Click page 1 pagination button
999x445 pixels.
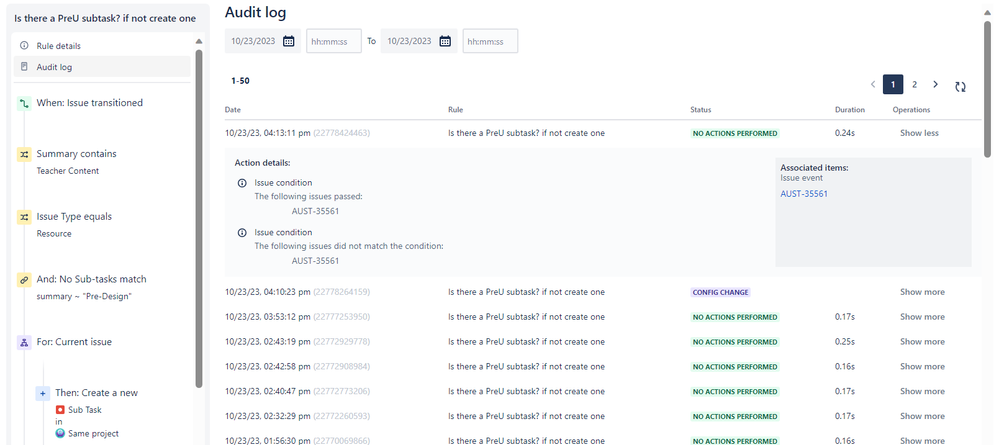[x=893, y=84]
